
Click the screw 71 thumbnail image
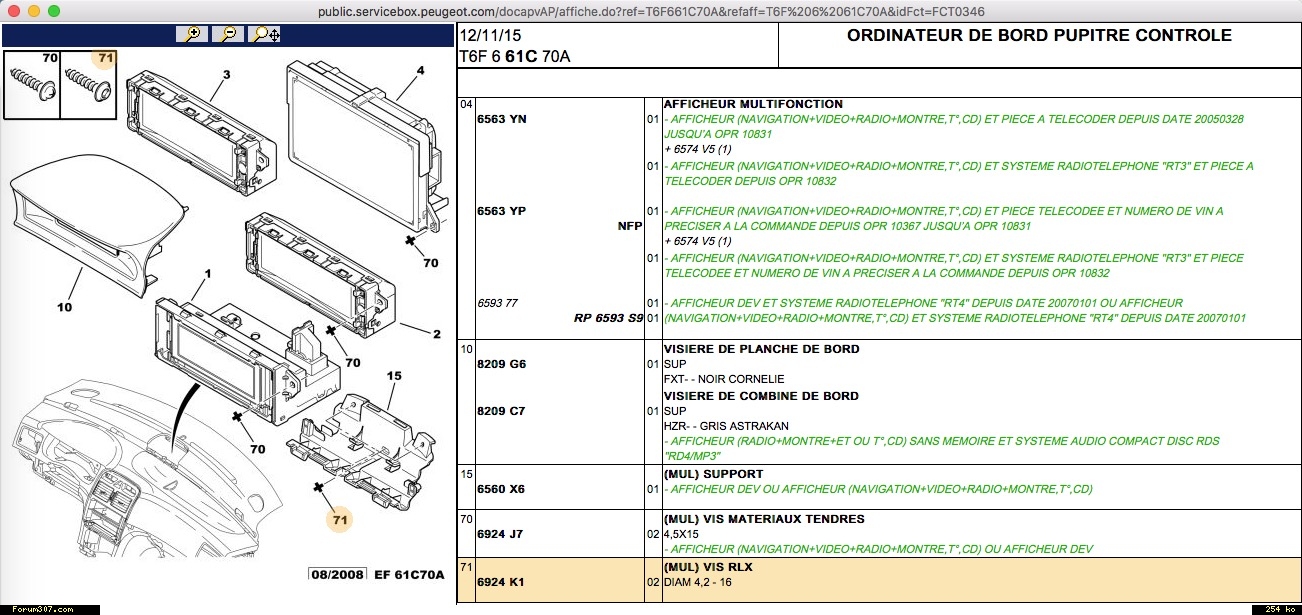87,84
